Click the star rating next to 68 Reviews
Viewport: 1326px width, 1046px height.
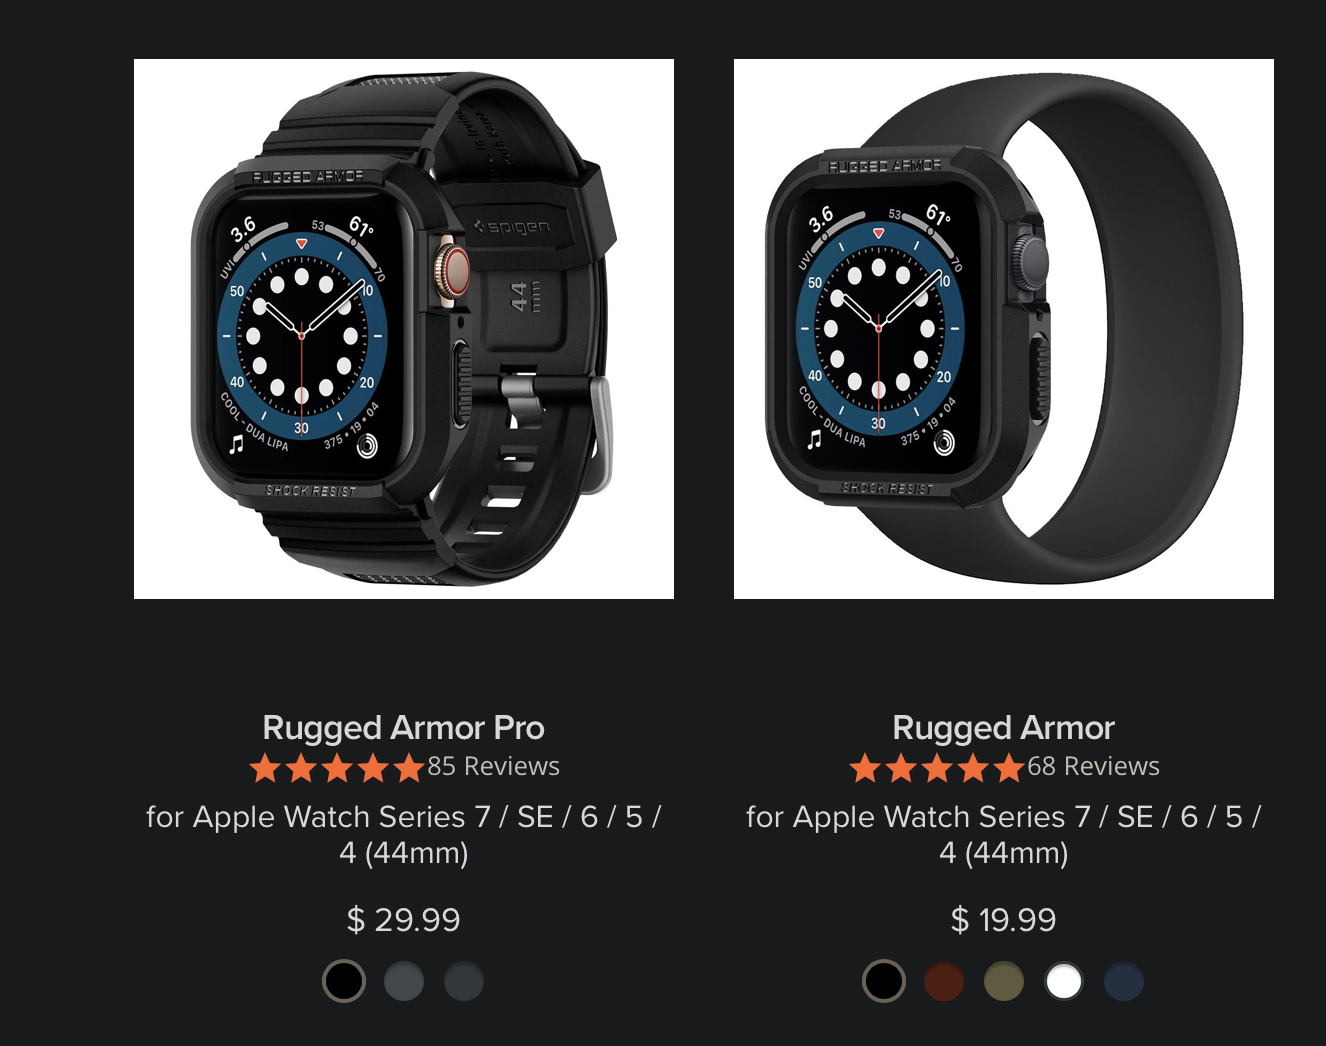937,767
